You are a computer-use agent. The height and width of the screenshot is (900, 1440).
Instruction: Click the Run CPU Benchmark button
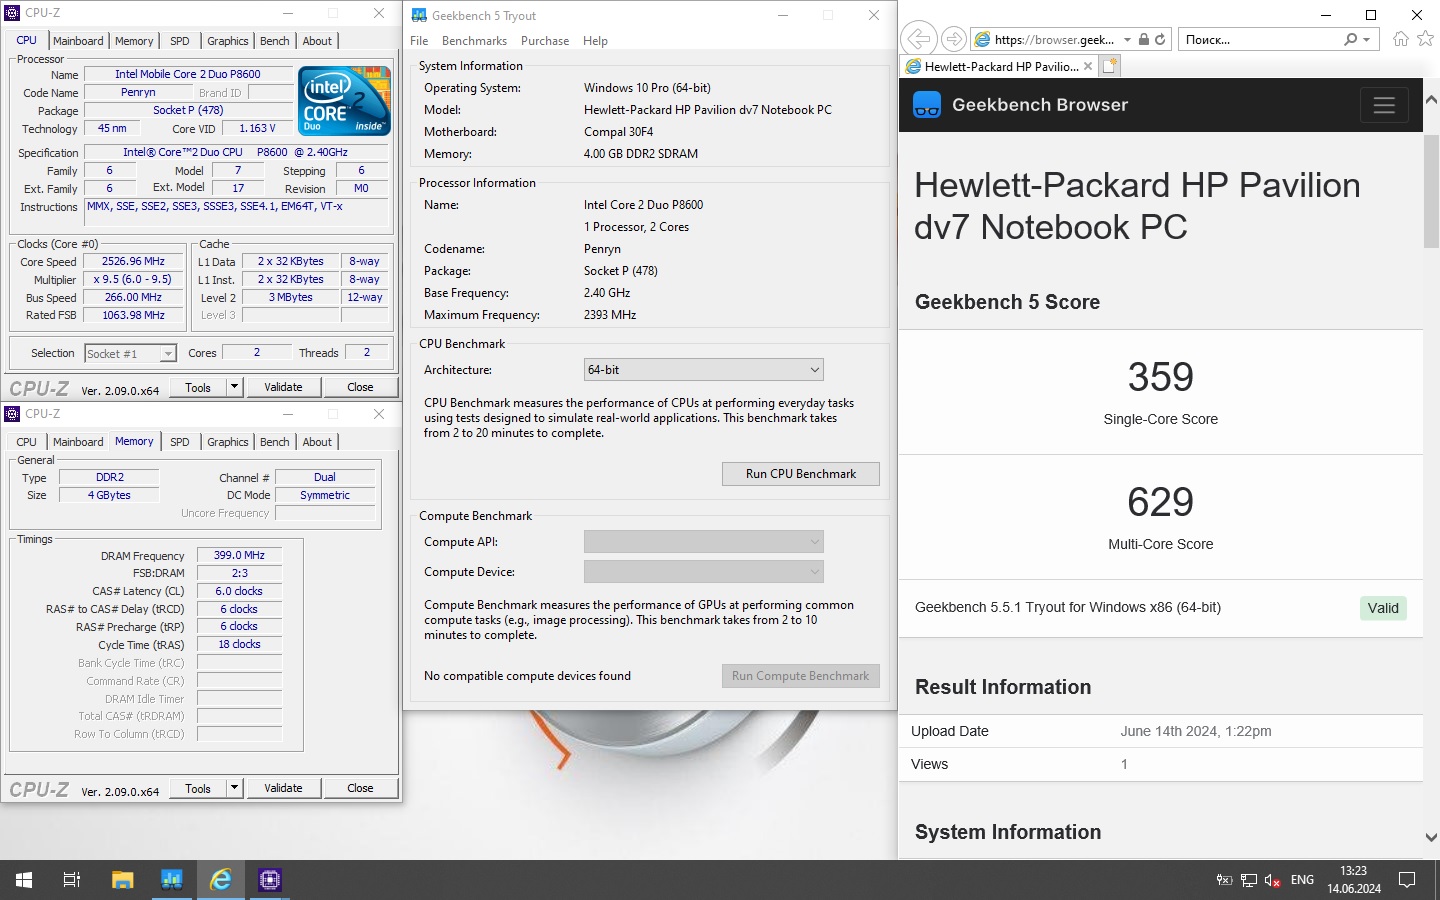pyautogui.click(x=801, y=474)
